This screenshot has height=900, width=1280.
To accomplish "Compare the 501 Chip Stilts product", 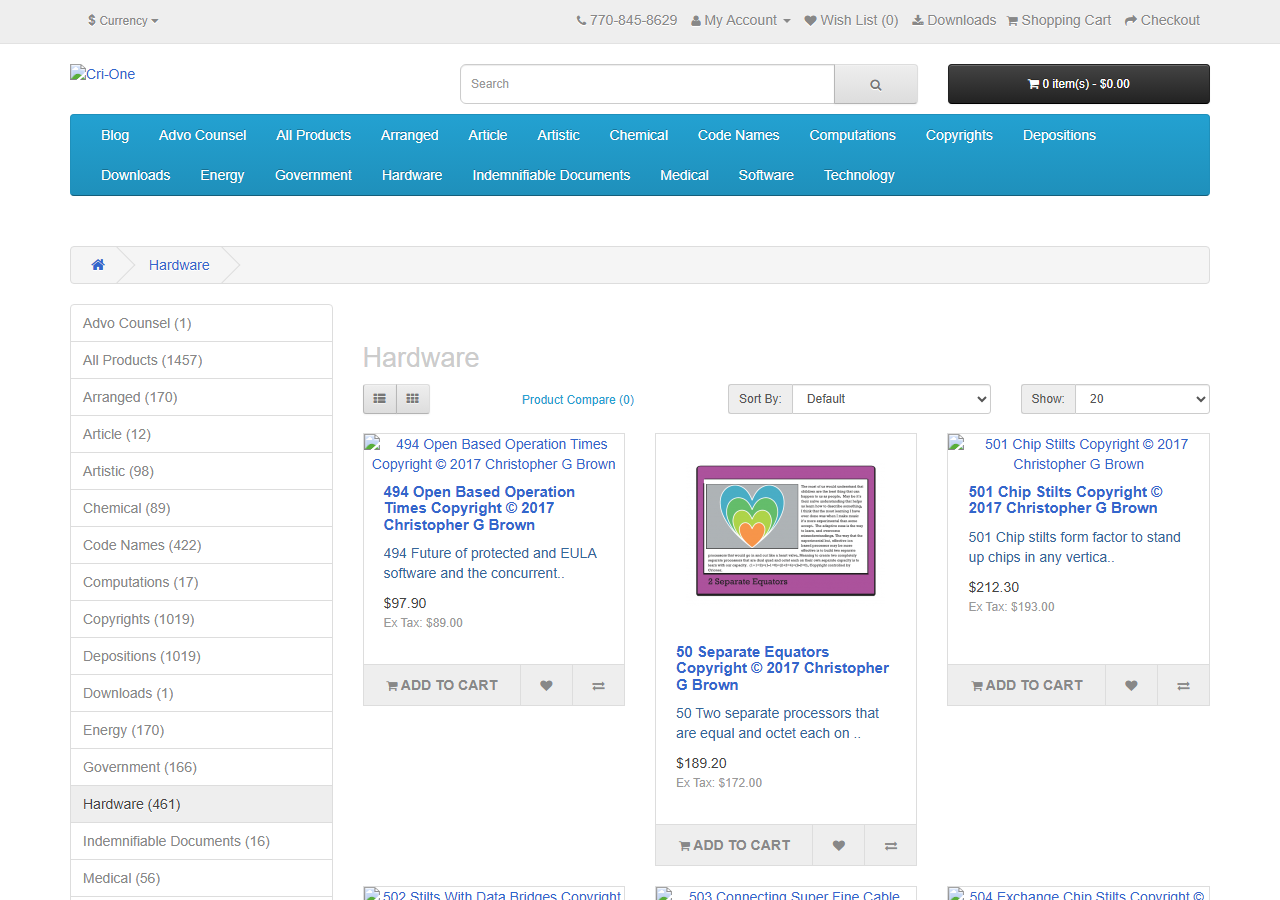I will [1183, 685].
